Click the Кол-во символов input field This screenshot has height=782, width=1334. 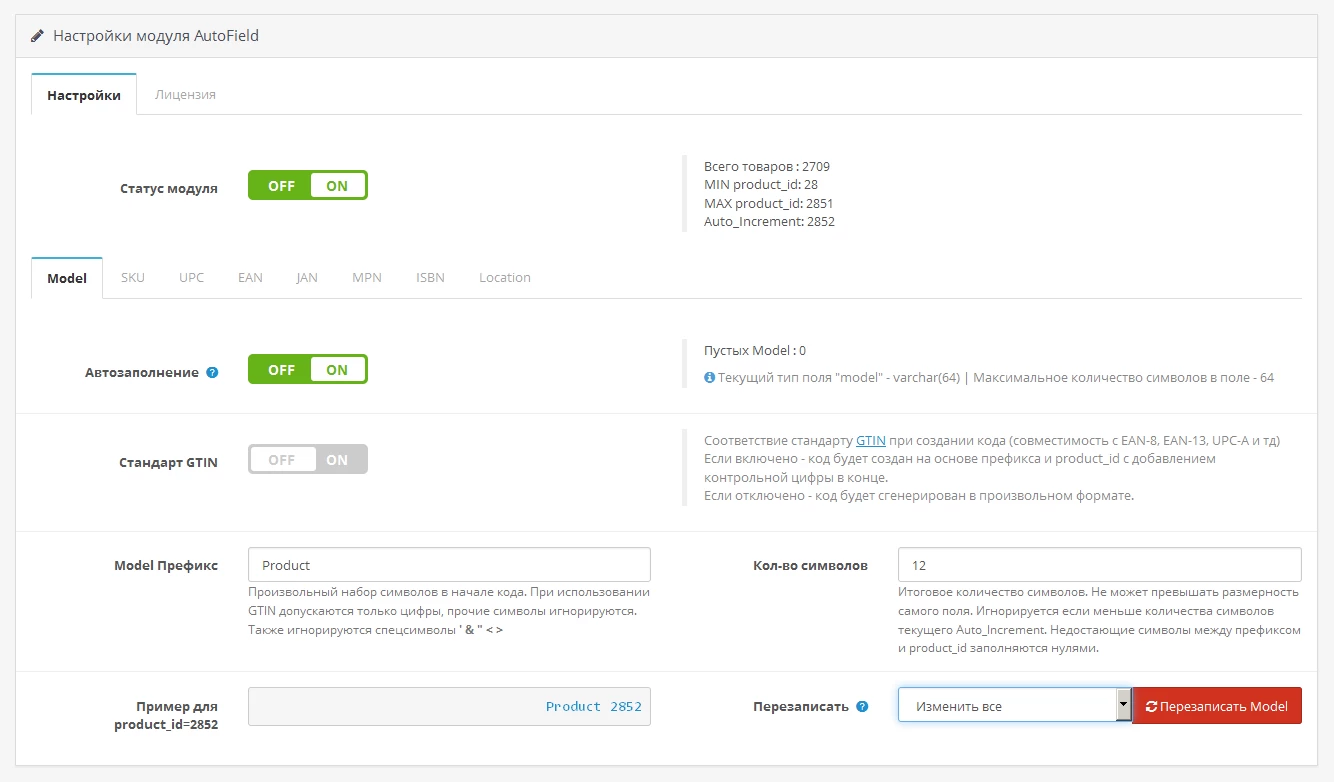coord(1100,564)
